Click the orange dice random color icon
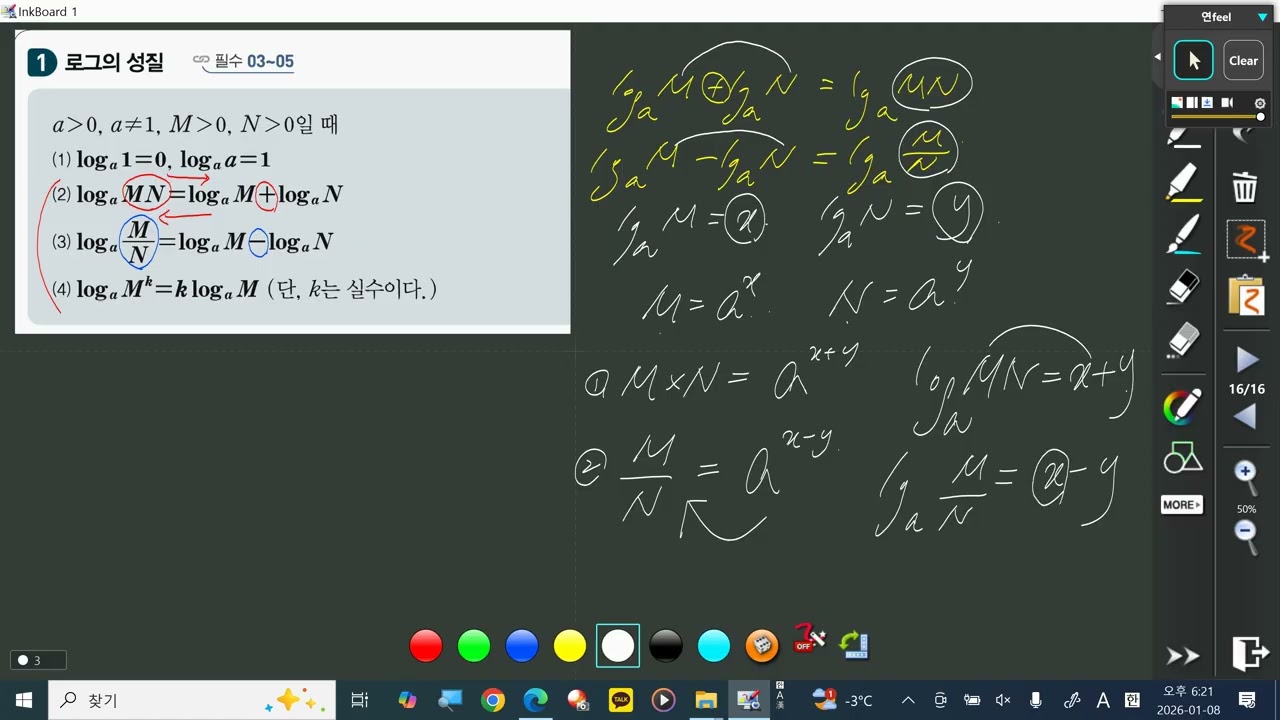Image resolution: width=1280 pixels, height=720 pixels. (x=762, y=646)
